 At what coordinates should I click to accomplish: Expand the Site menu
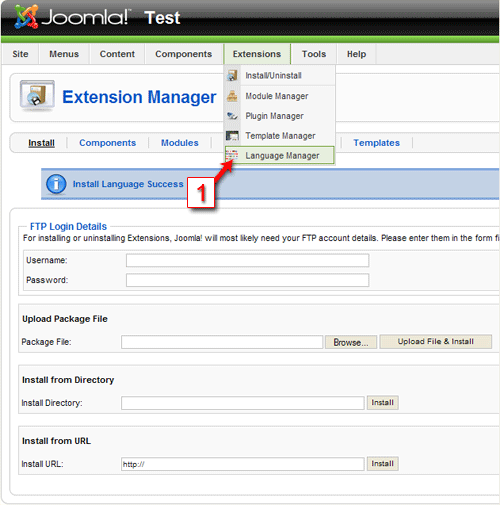(x=20, y=54)
